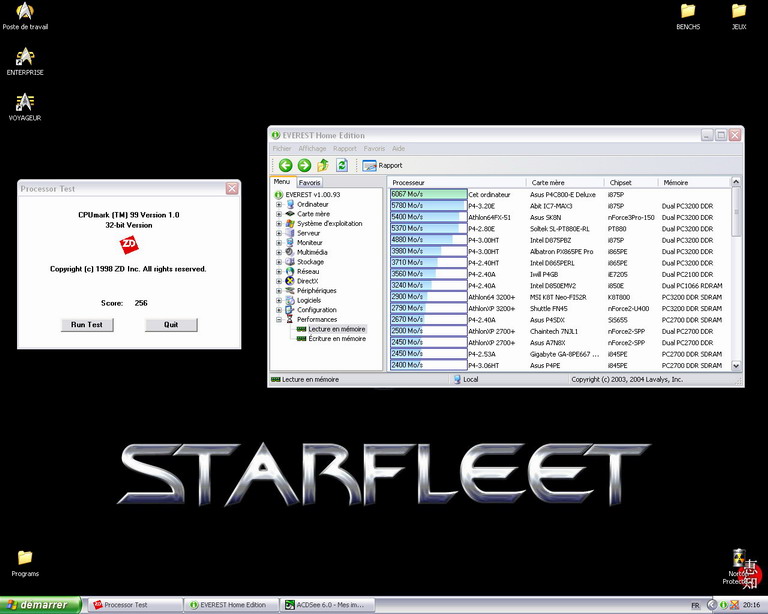Open the JEUX desktop folder

pyautogui.click(x=739, y=17)
